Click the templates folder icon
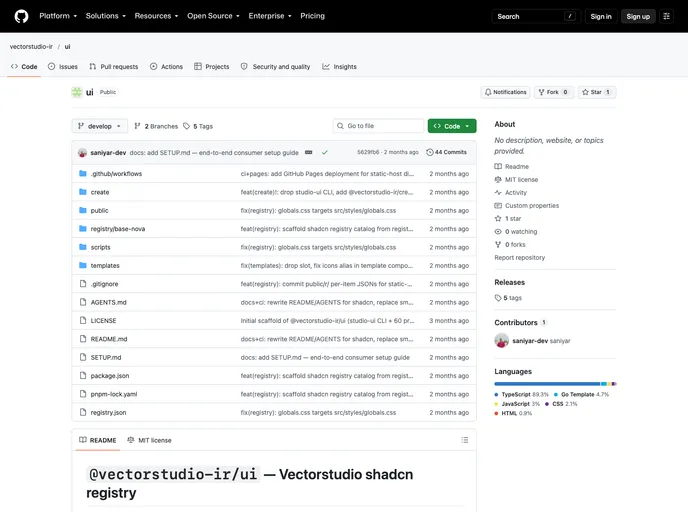Viewport: 688px width, 512px height. coord(82,265)
